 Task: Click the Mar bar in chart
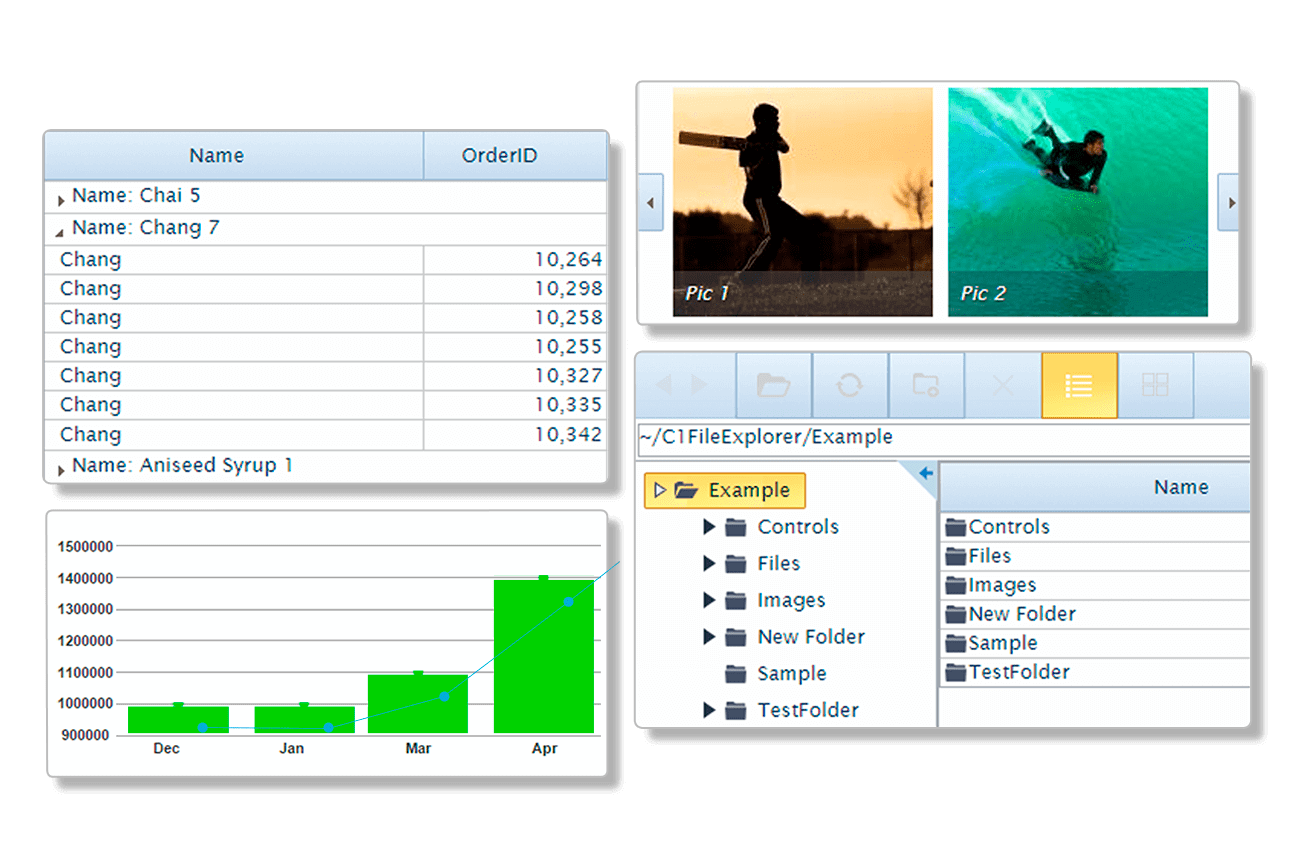coord(418,704)
